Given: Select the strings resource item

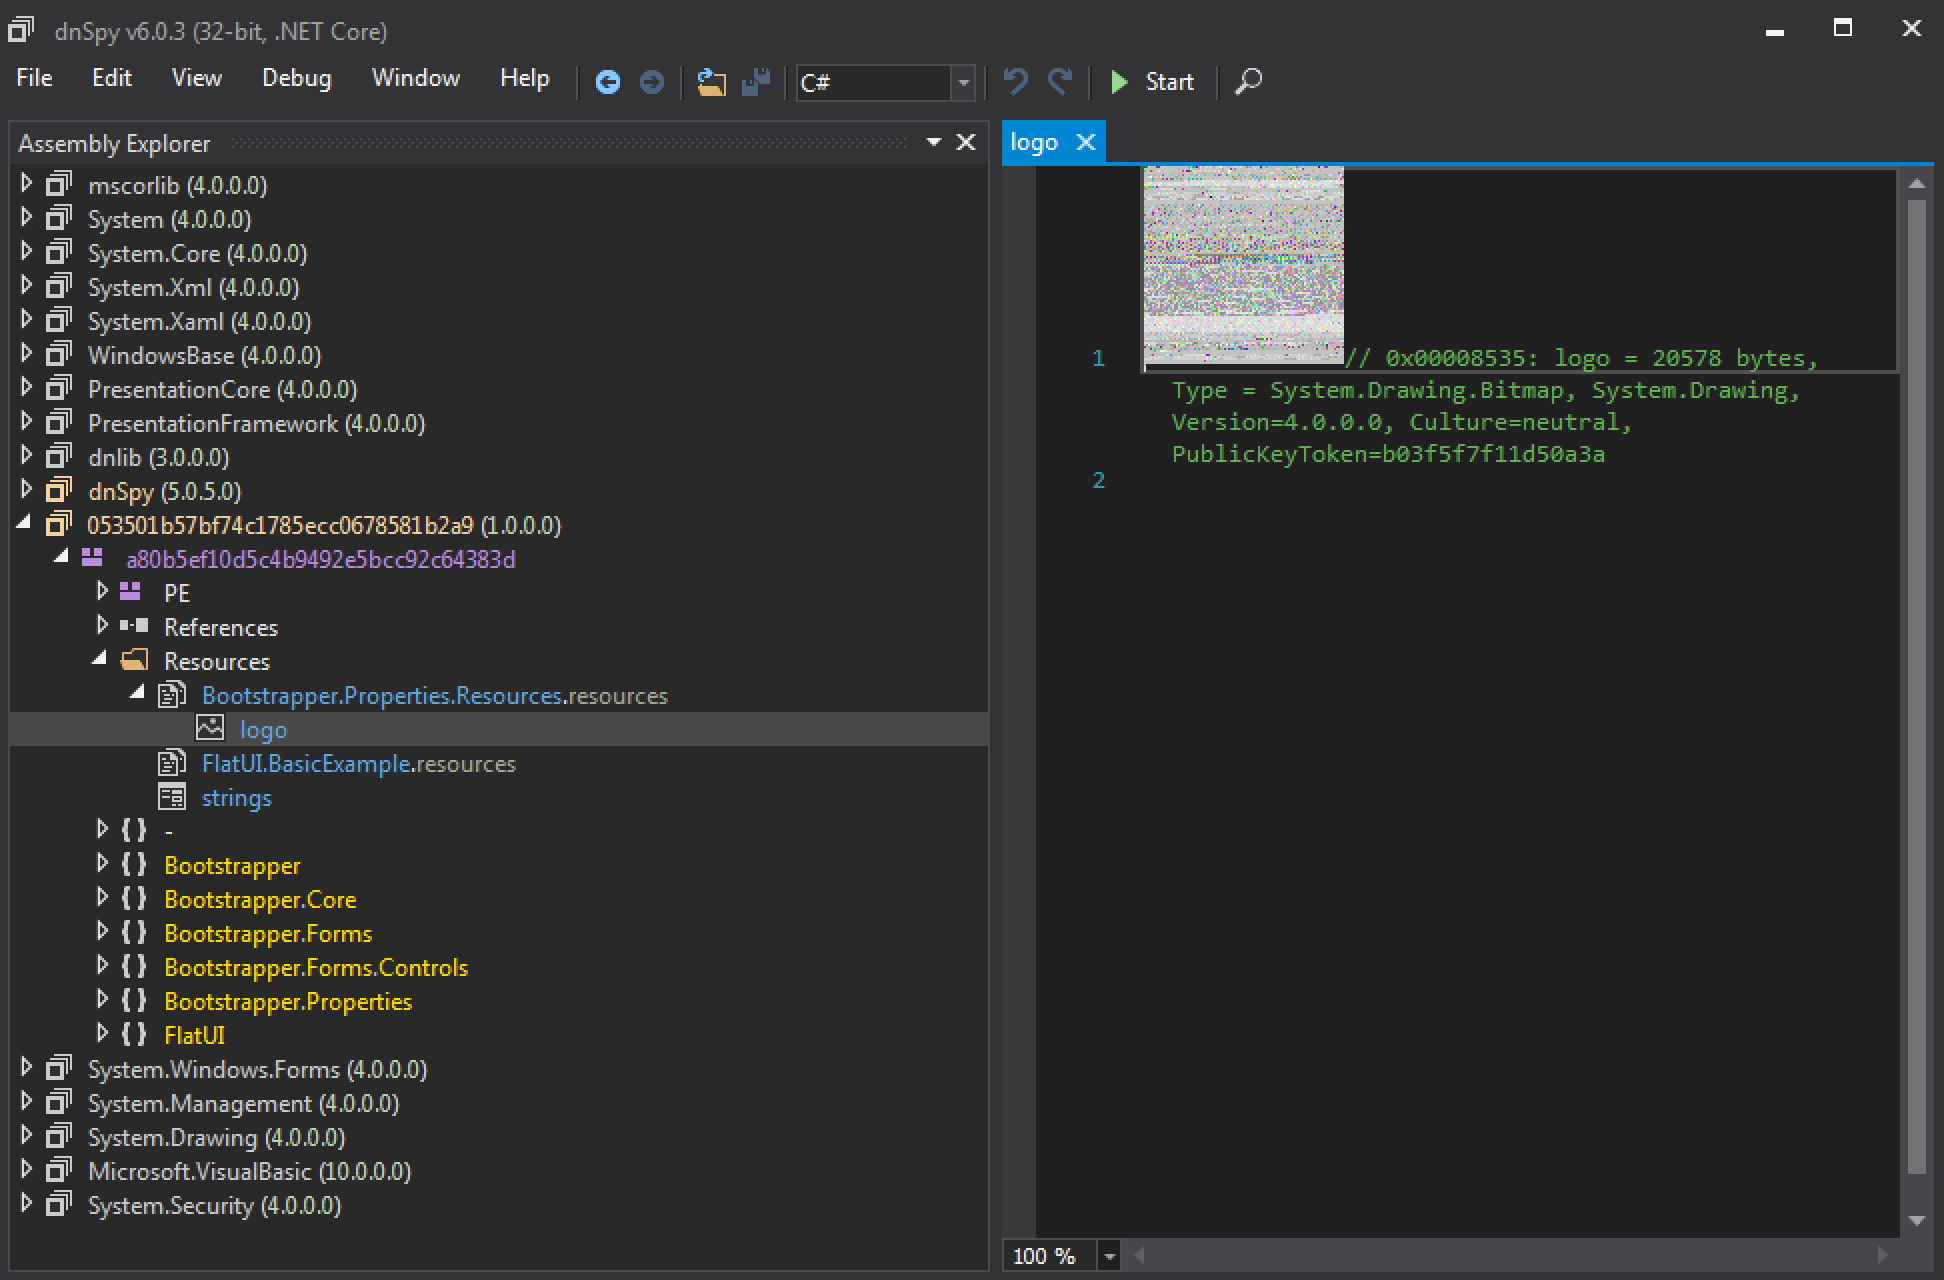Looking at the screenshot, I should click(x=236, y=798).
